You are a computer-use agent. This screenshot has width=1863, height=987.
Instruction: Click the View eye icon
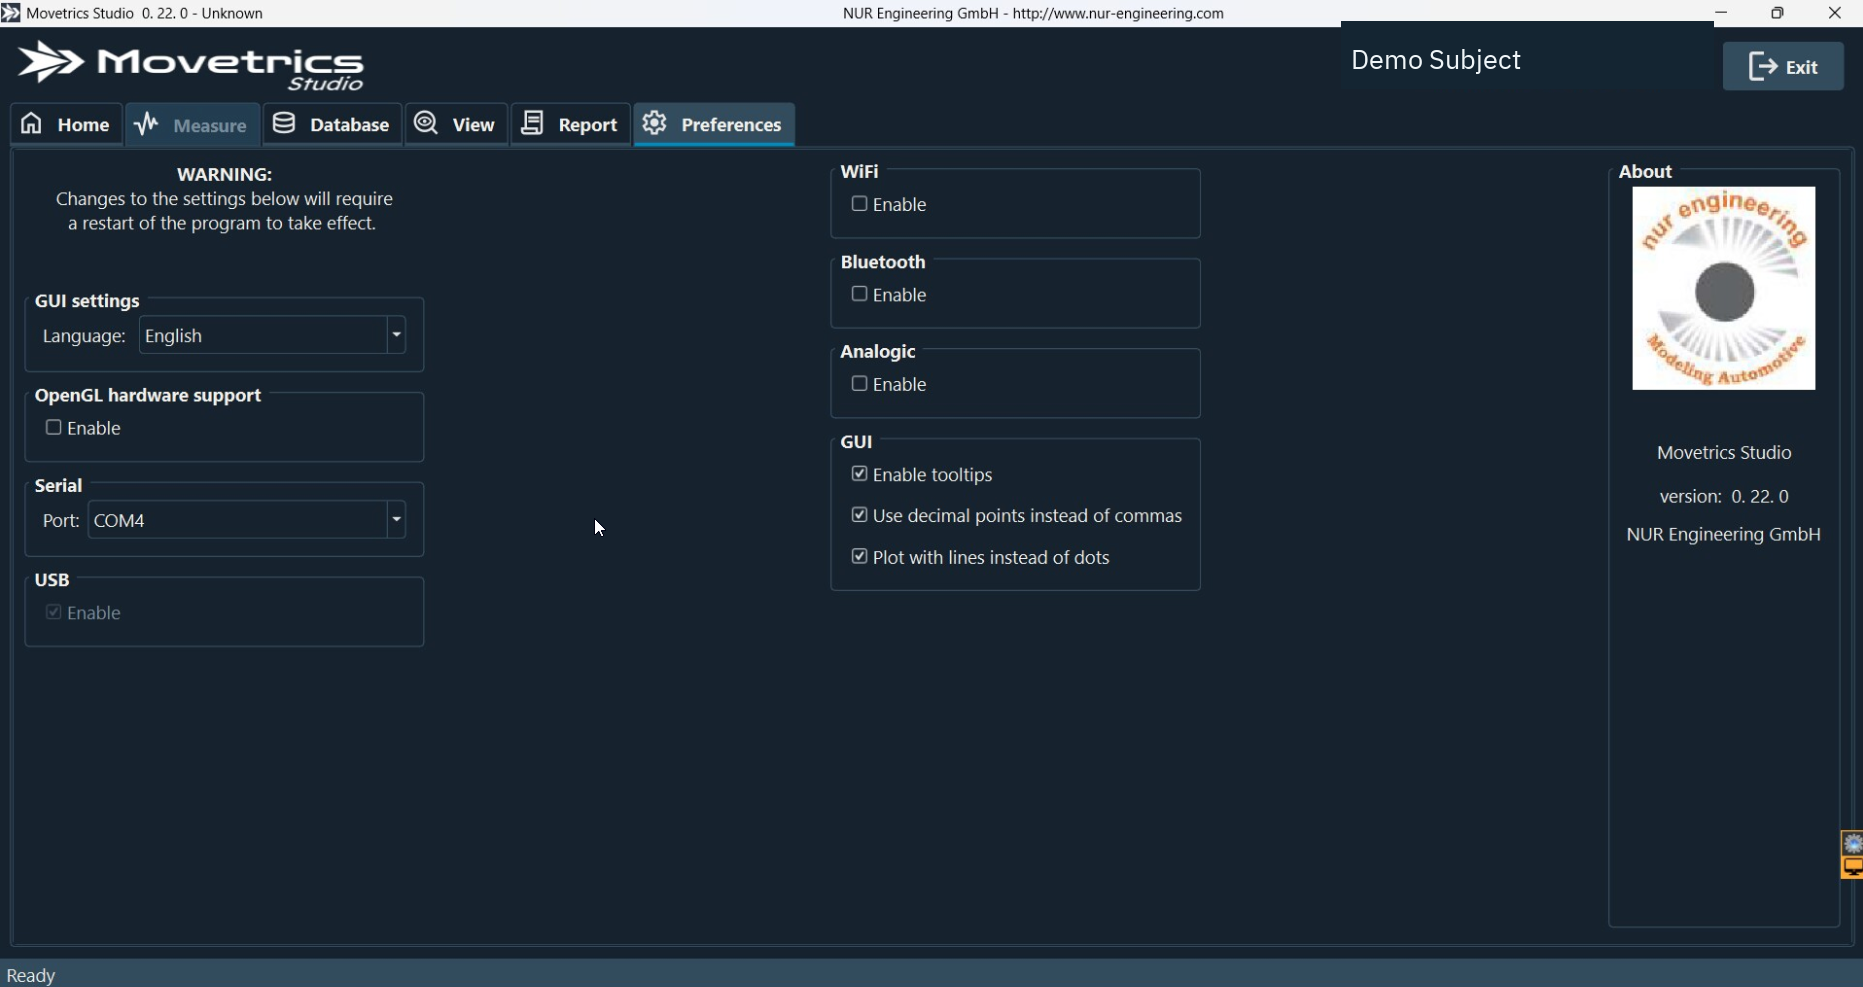click(x=426, y=123)
